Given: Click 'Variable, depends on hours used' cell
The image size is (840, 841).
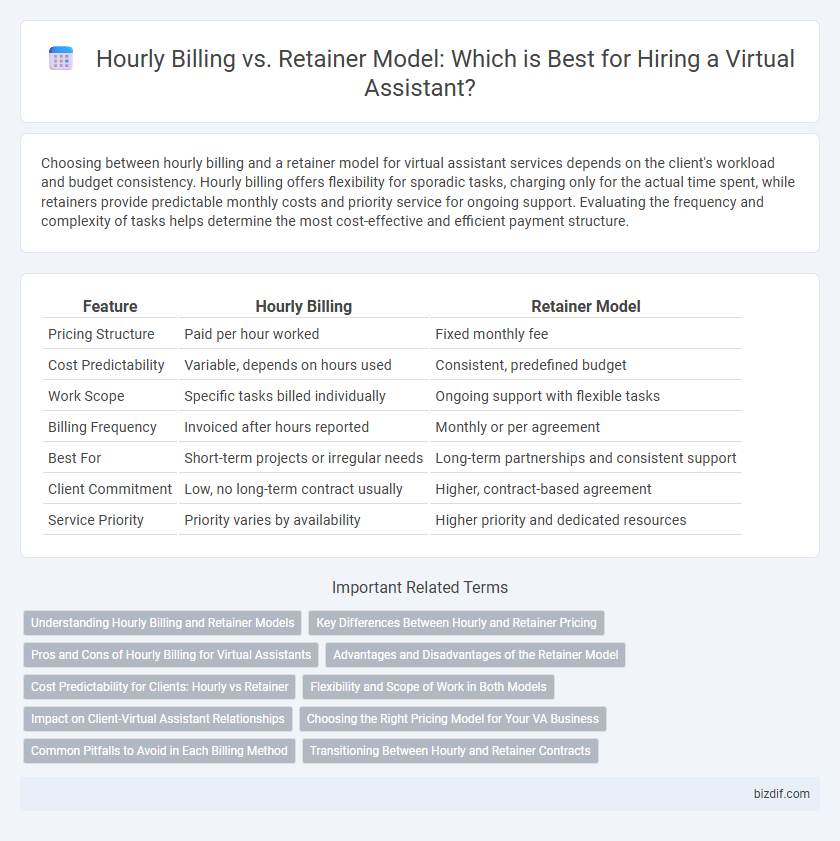Looking at the screenshot, I should (304, 365).
